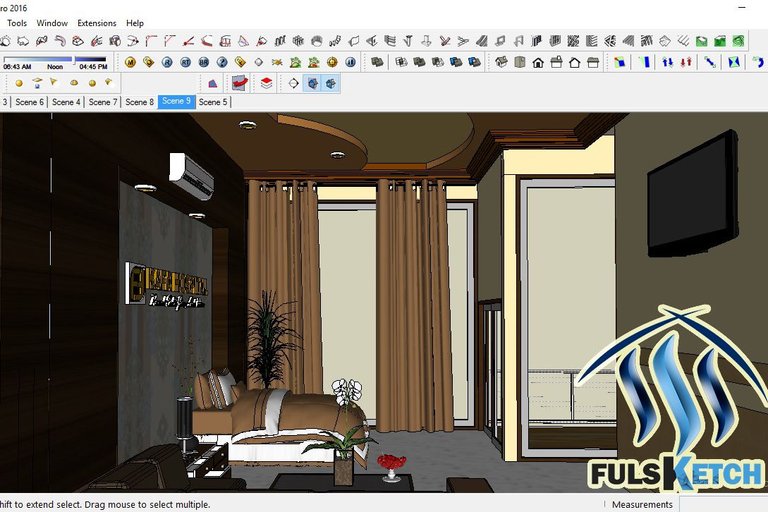This screenshot has height=512, width=768.
Task: Select the active Scene 9 tab
Action: [x=176, y=101]
